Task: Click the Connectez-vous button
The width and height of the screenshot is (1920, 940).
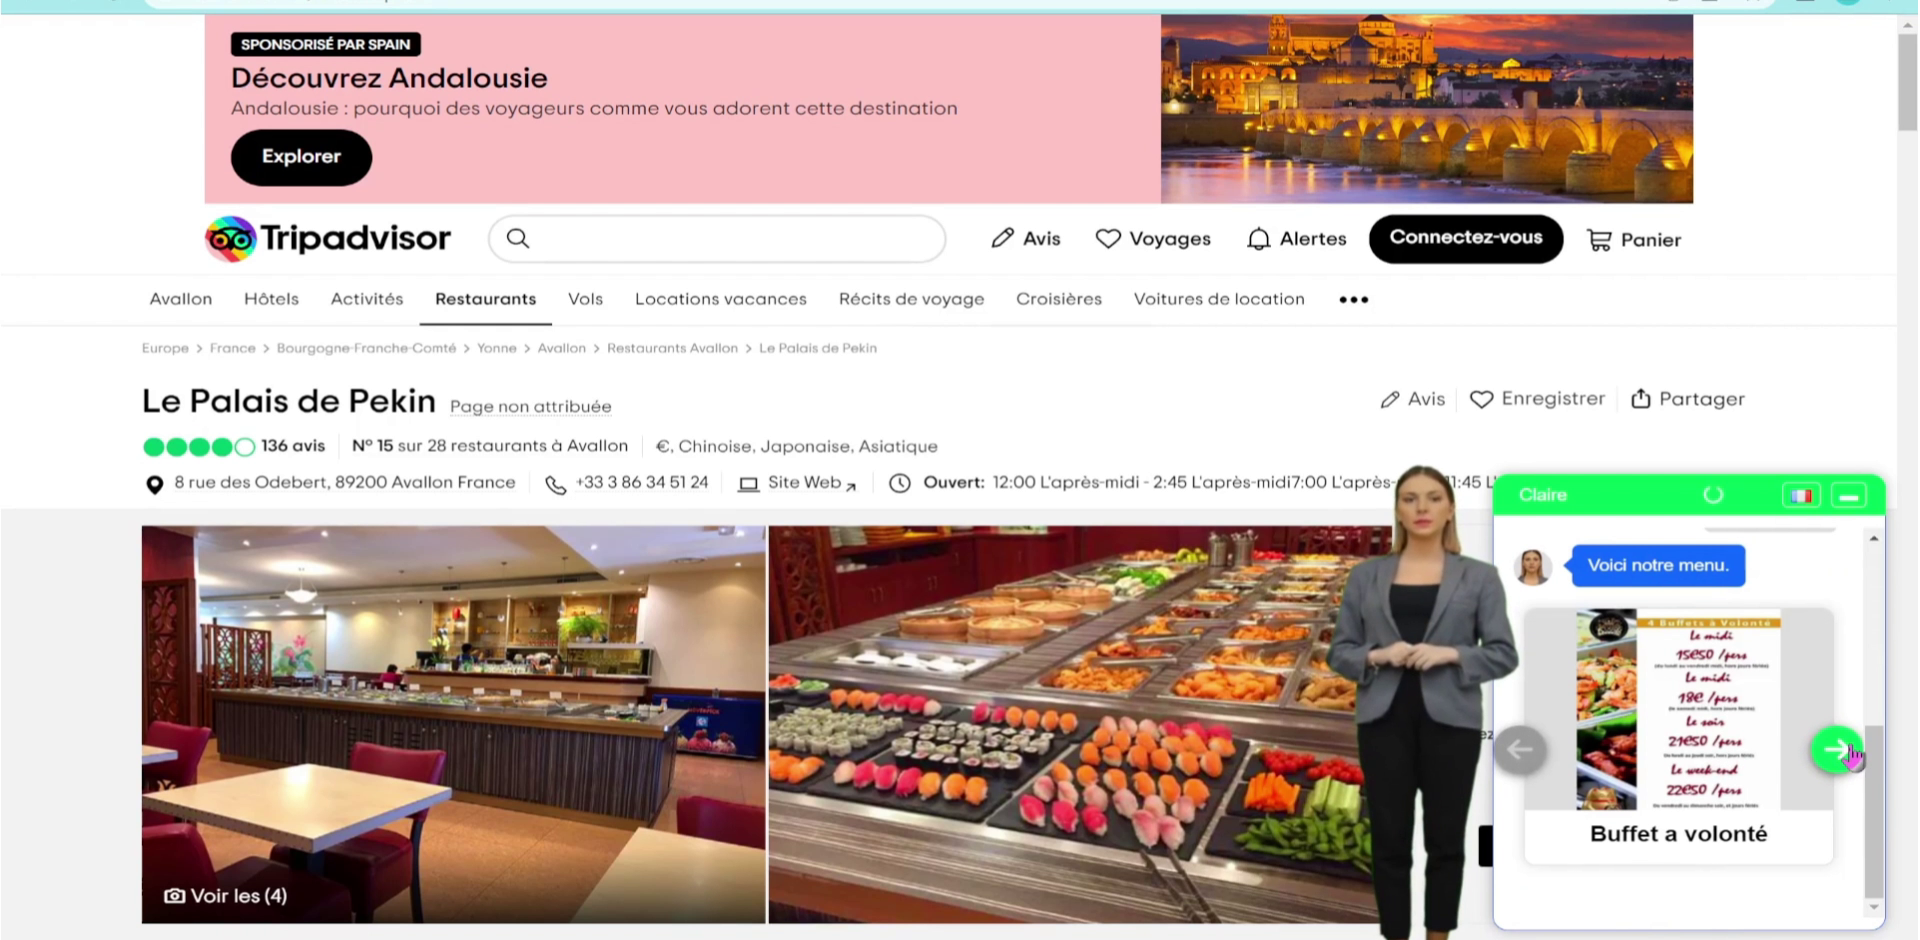Action: coord(1466,239)
